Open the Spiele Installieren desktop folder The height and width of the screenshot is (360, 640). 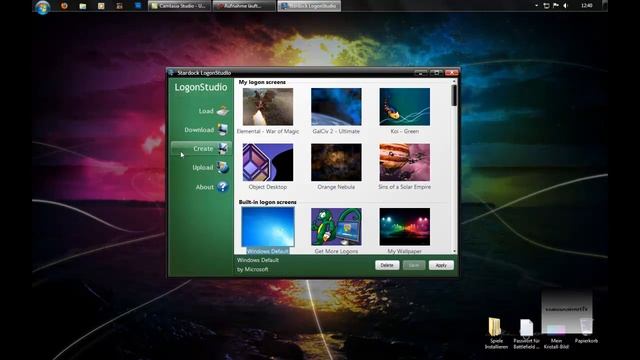coord(496,333)
